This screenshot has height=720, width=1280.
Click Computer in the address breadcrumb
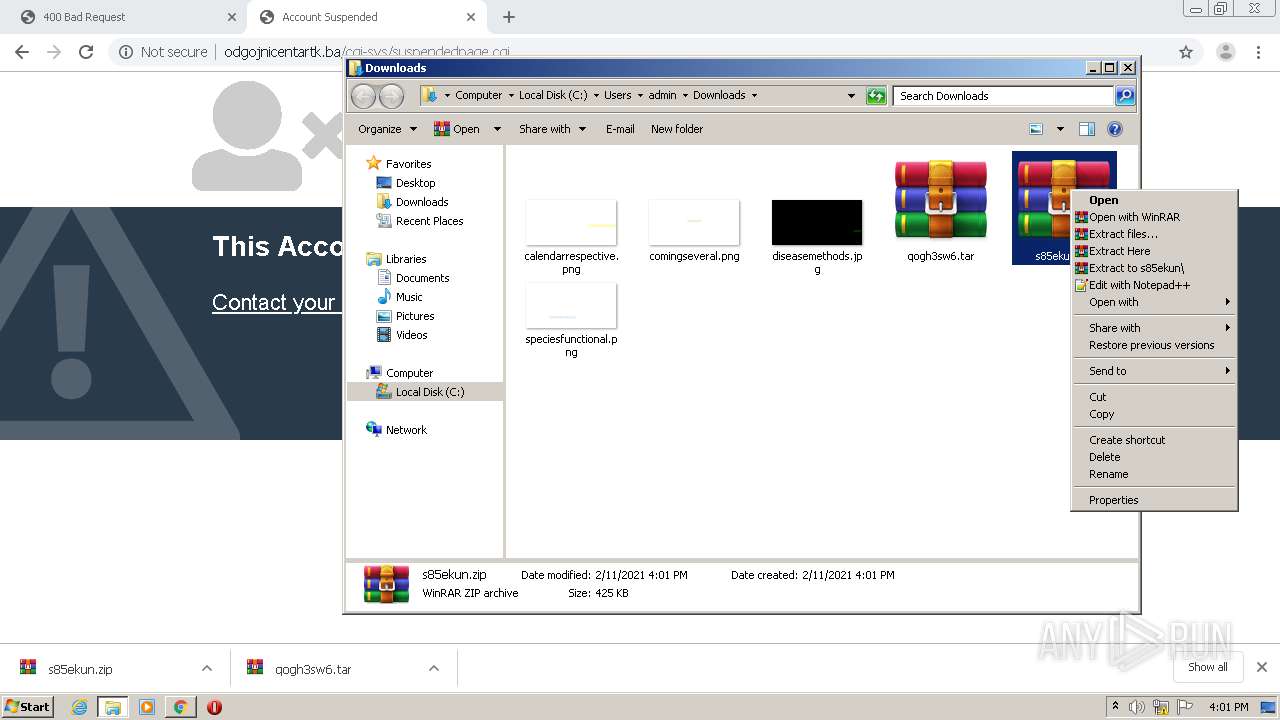[x=479, y=96]
